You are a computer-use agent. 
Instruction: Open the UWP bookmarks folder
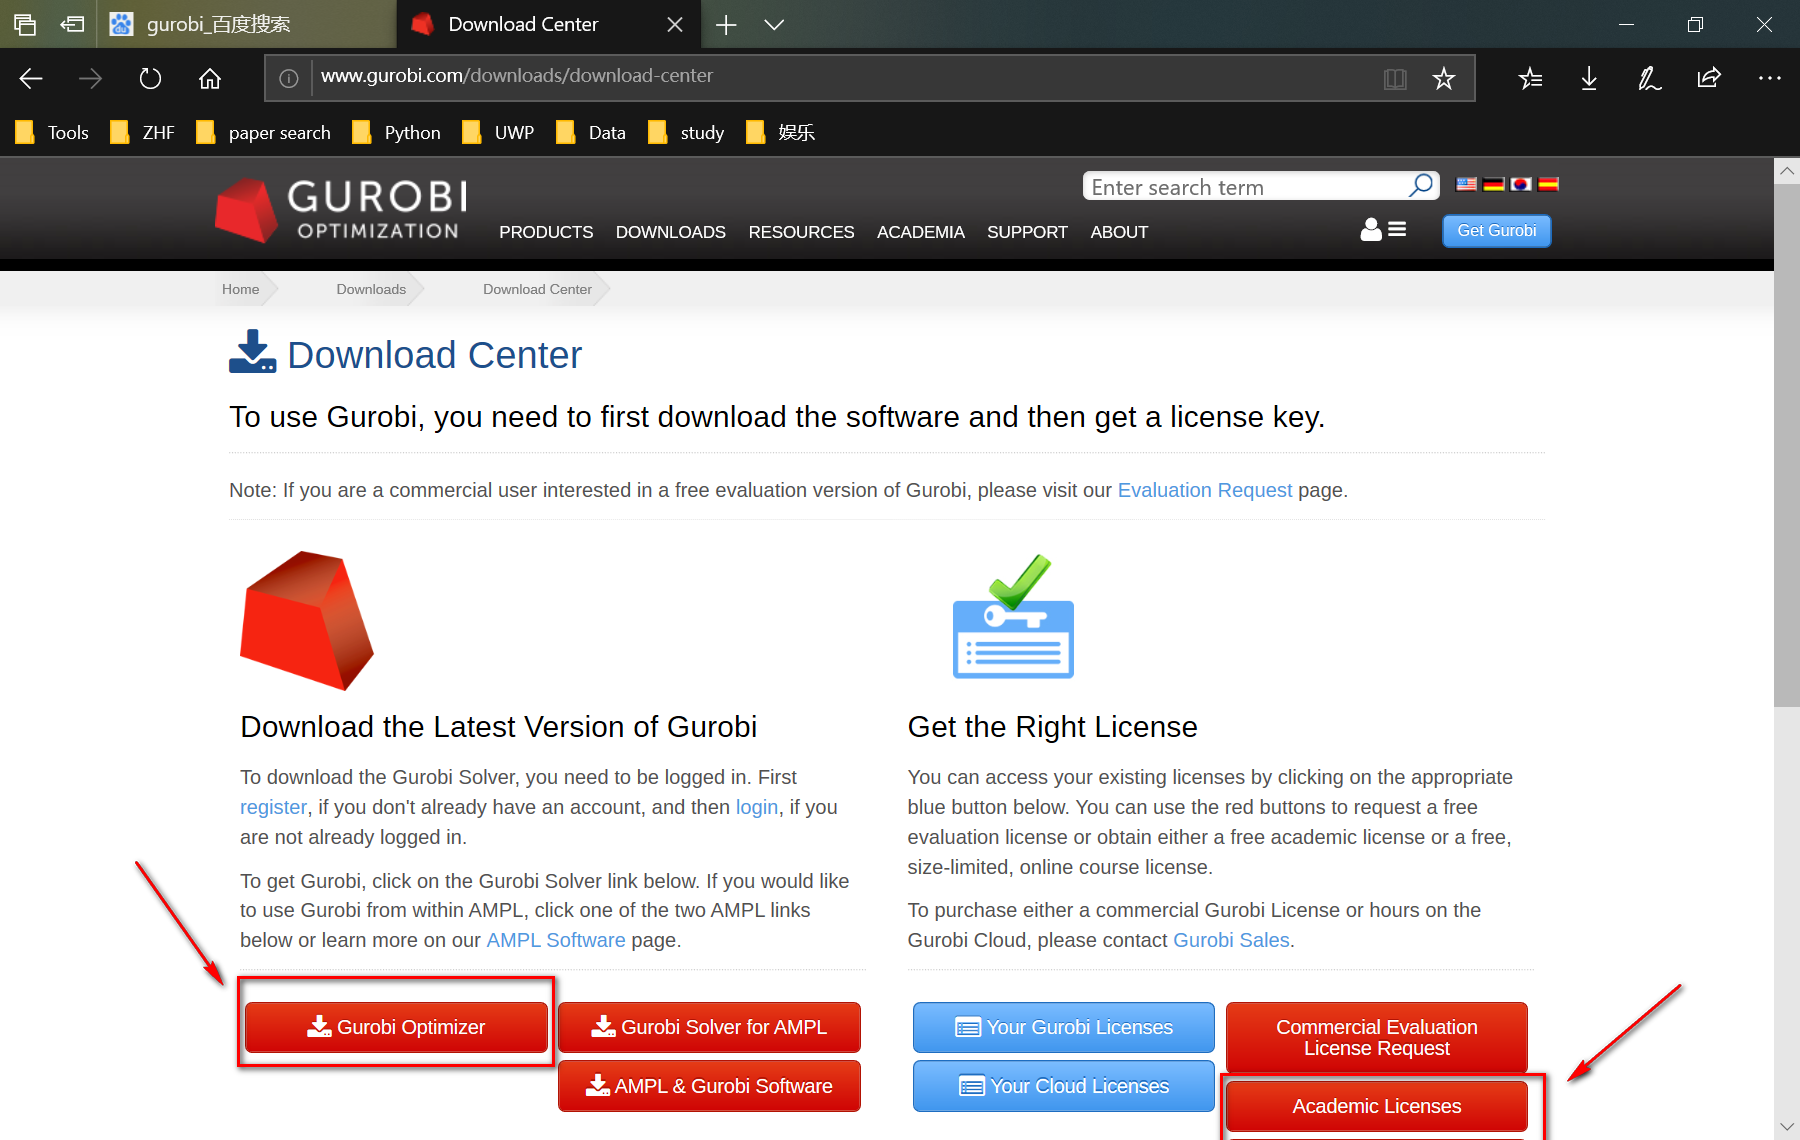click(x=498, y=132)
